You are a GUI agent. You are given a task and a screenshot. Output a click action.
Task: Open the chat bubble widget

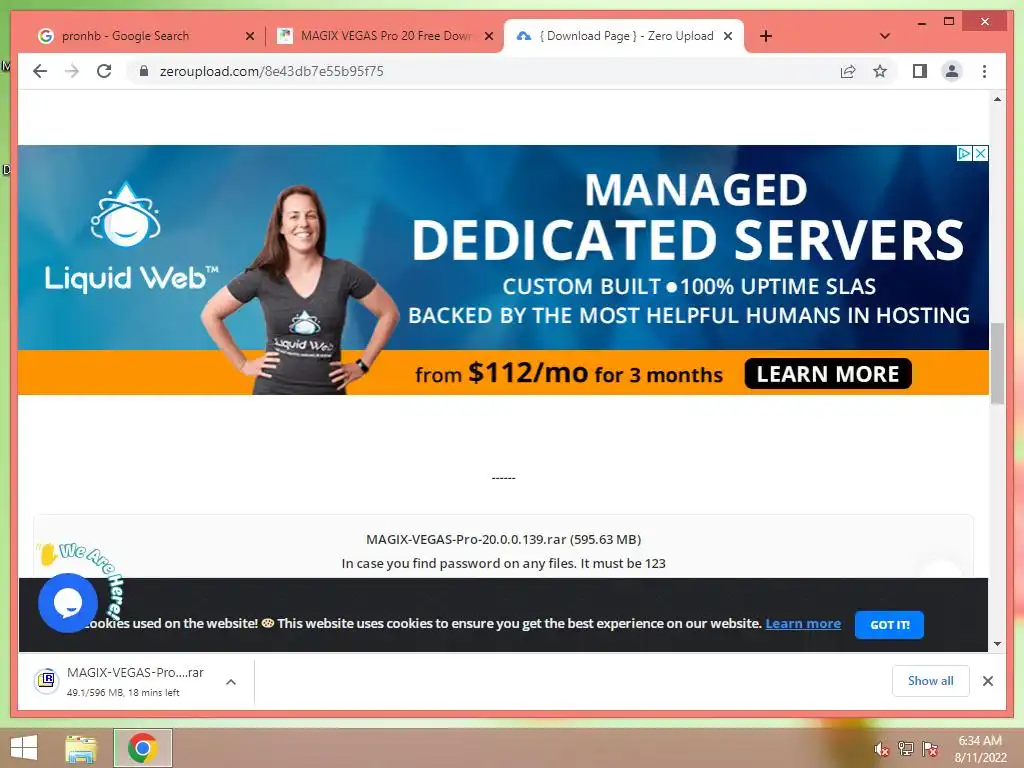click(68, 603)
